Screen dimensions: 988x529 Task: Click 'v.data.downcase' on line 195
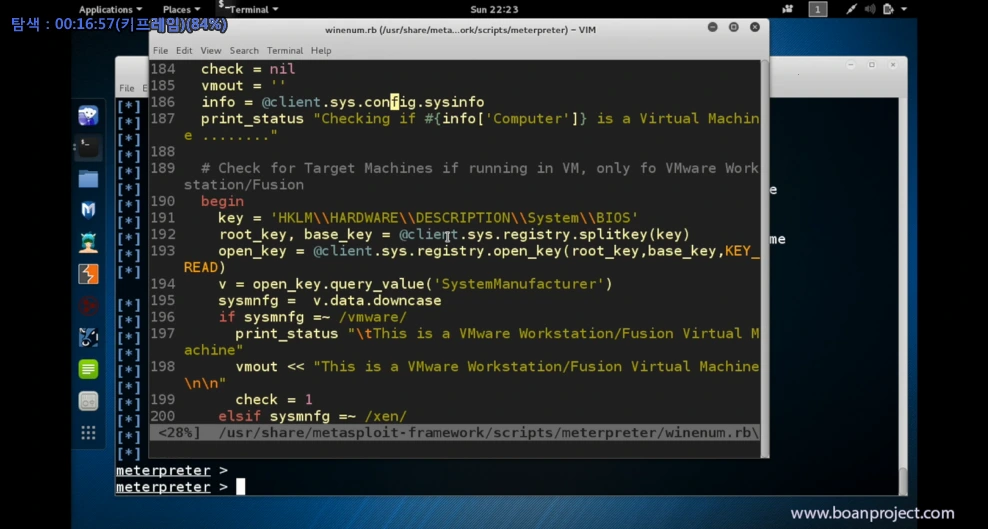[x=377, y=300]
